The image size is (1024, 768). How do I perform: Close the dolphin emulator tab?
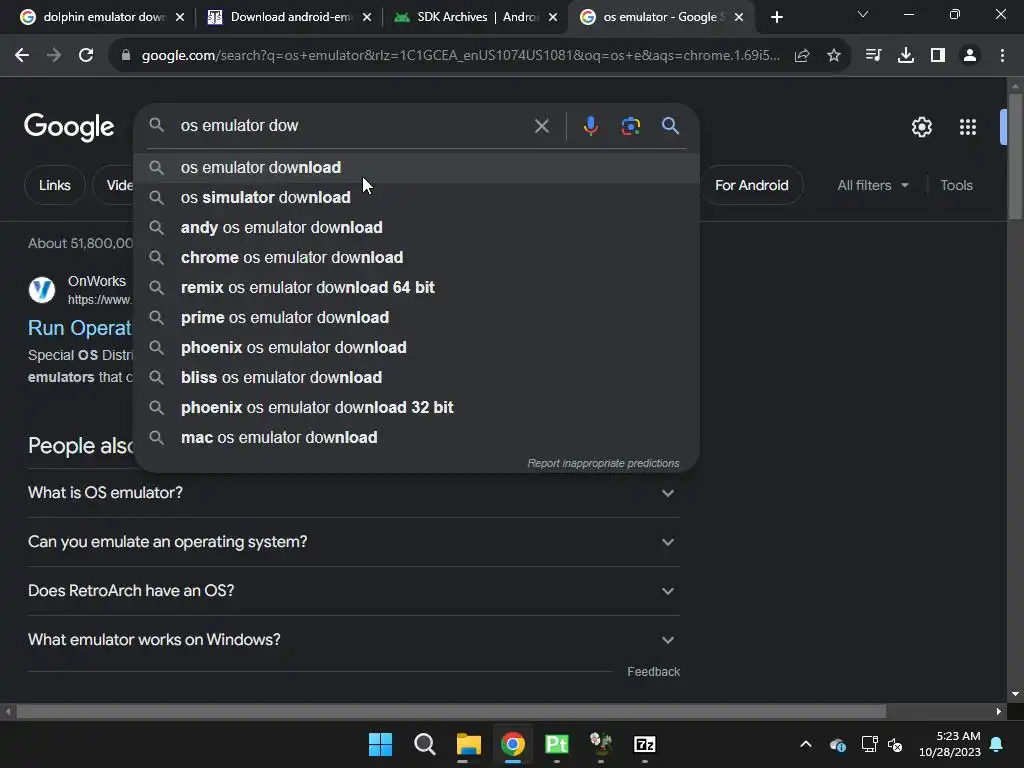[180, 18]
